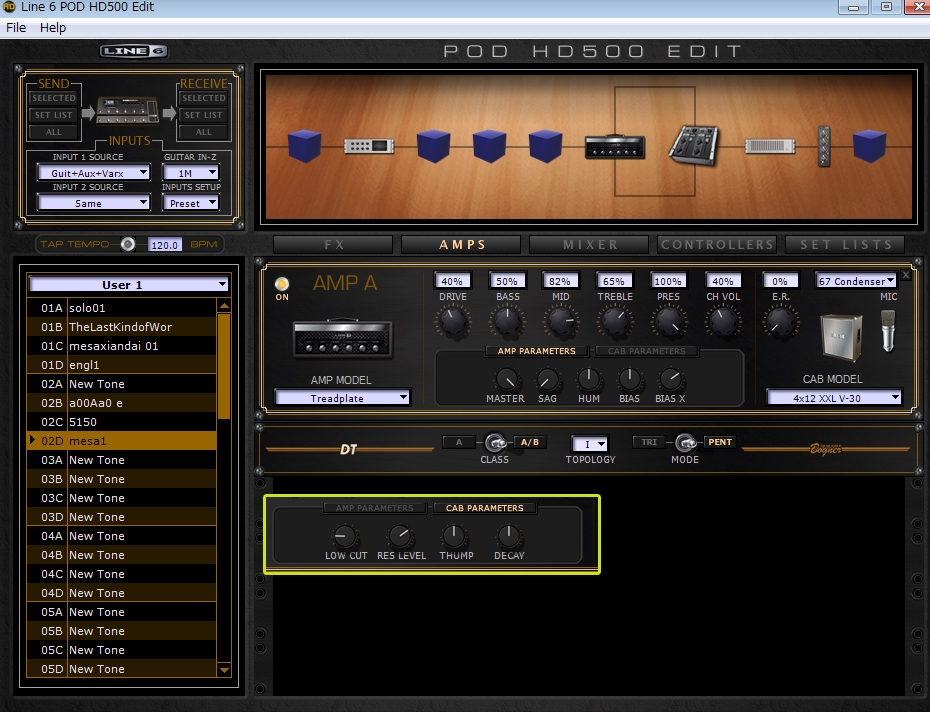Open the User 1 set list dropdown
This screenshot has height=712, width=930.
[129, 284]
